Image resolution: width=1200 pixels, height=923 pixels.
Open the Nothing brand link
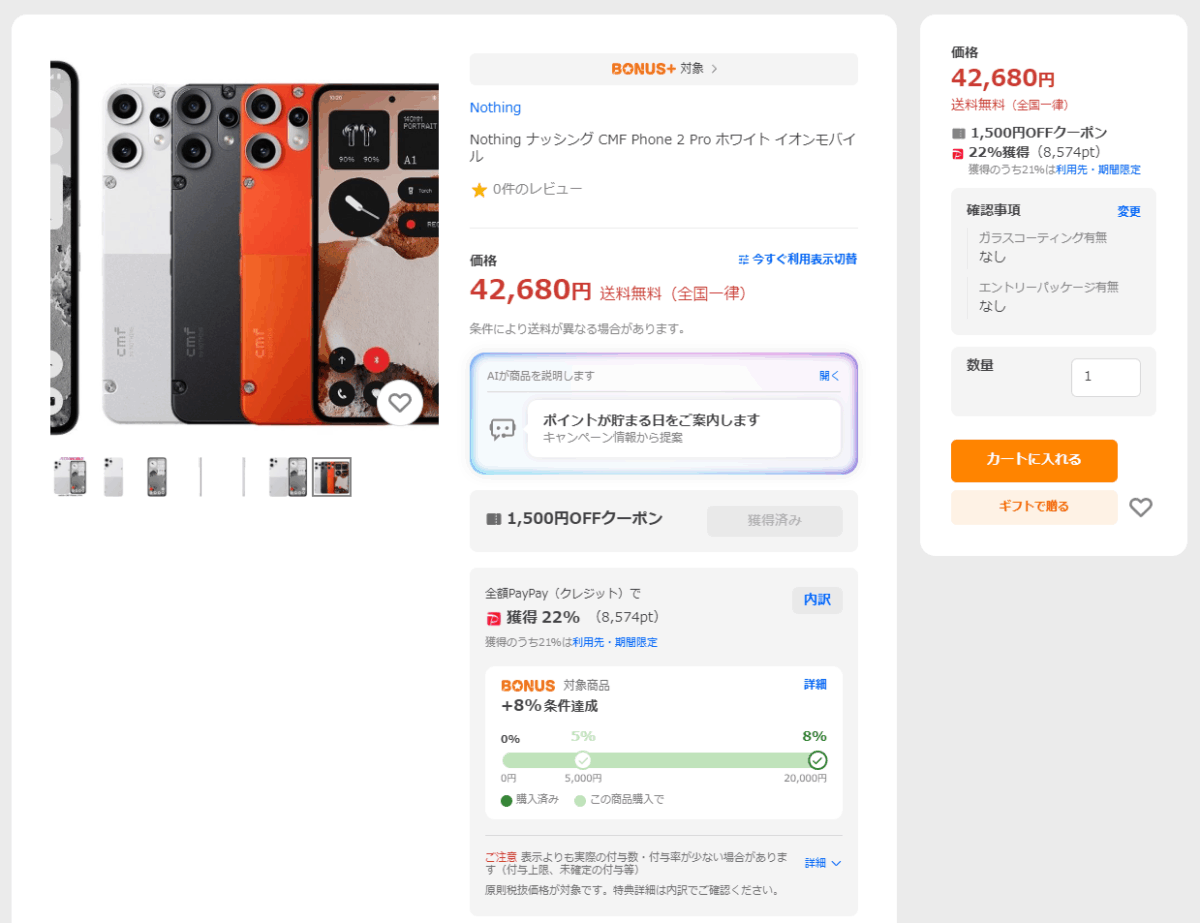[x=495, y=108]
